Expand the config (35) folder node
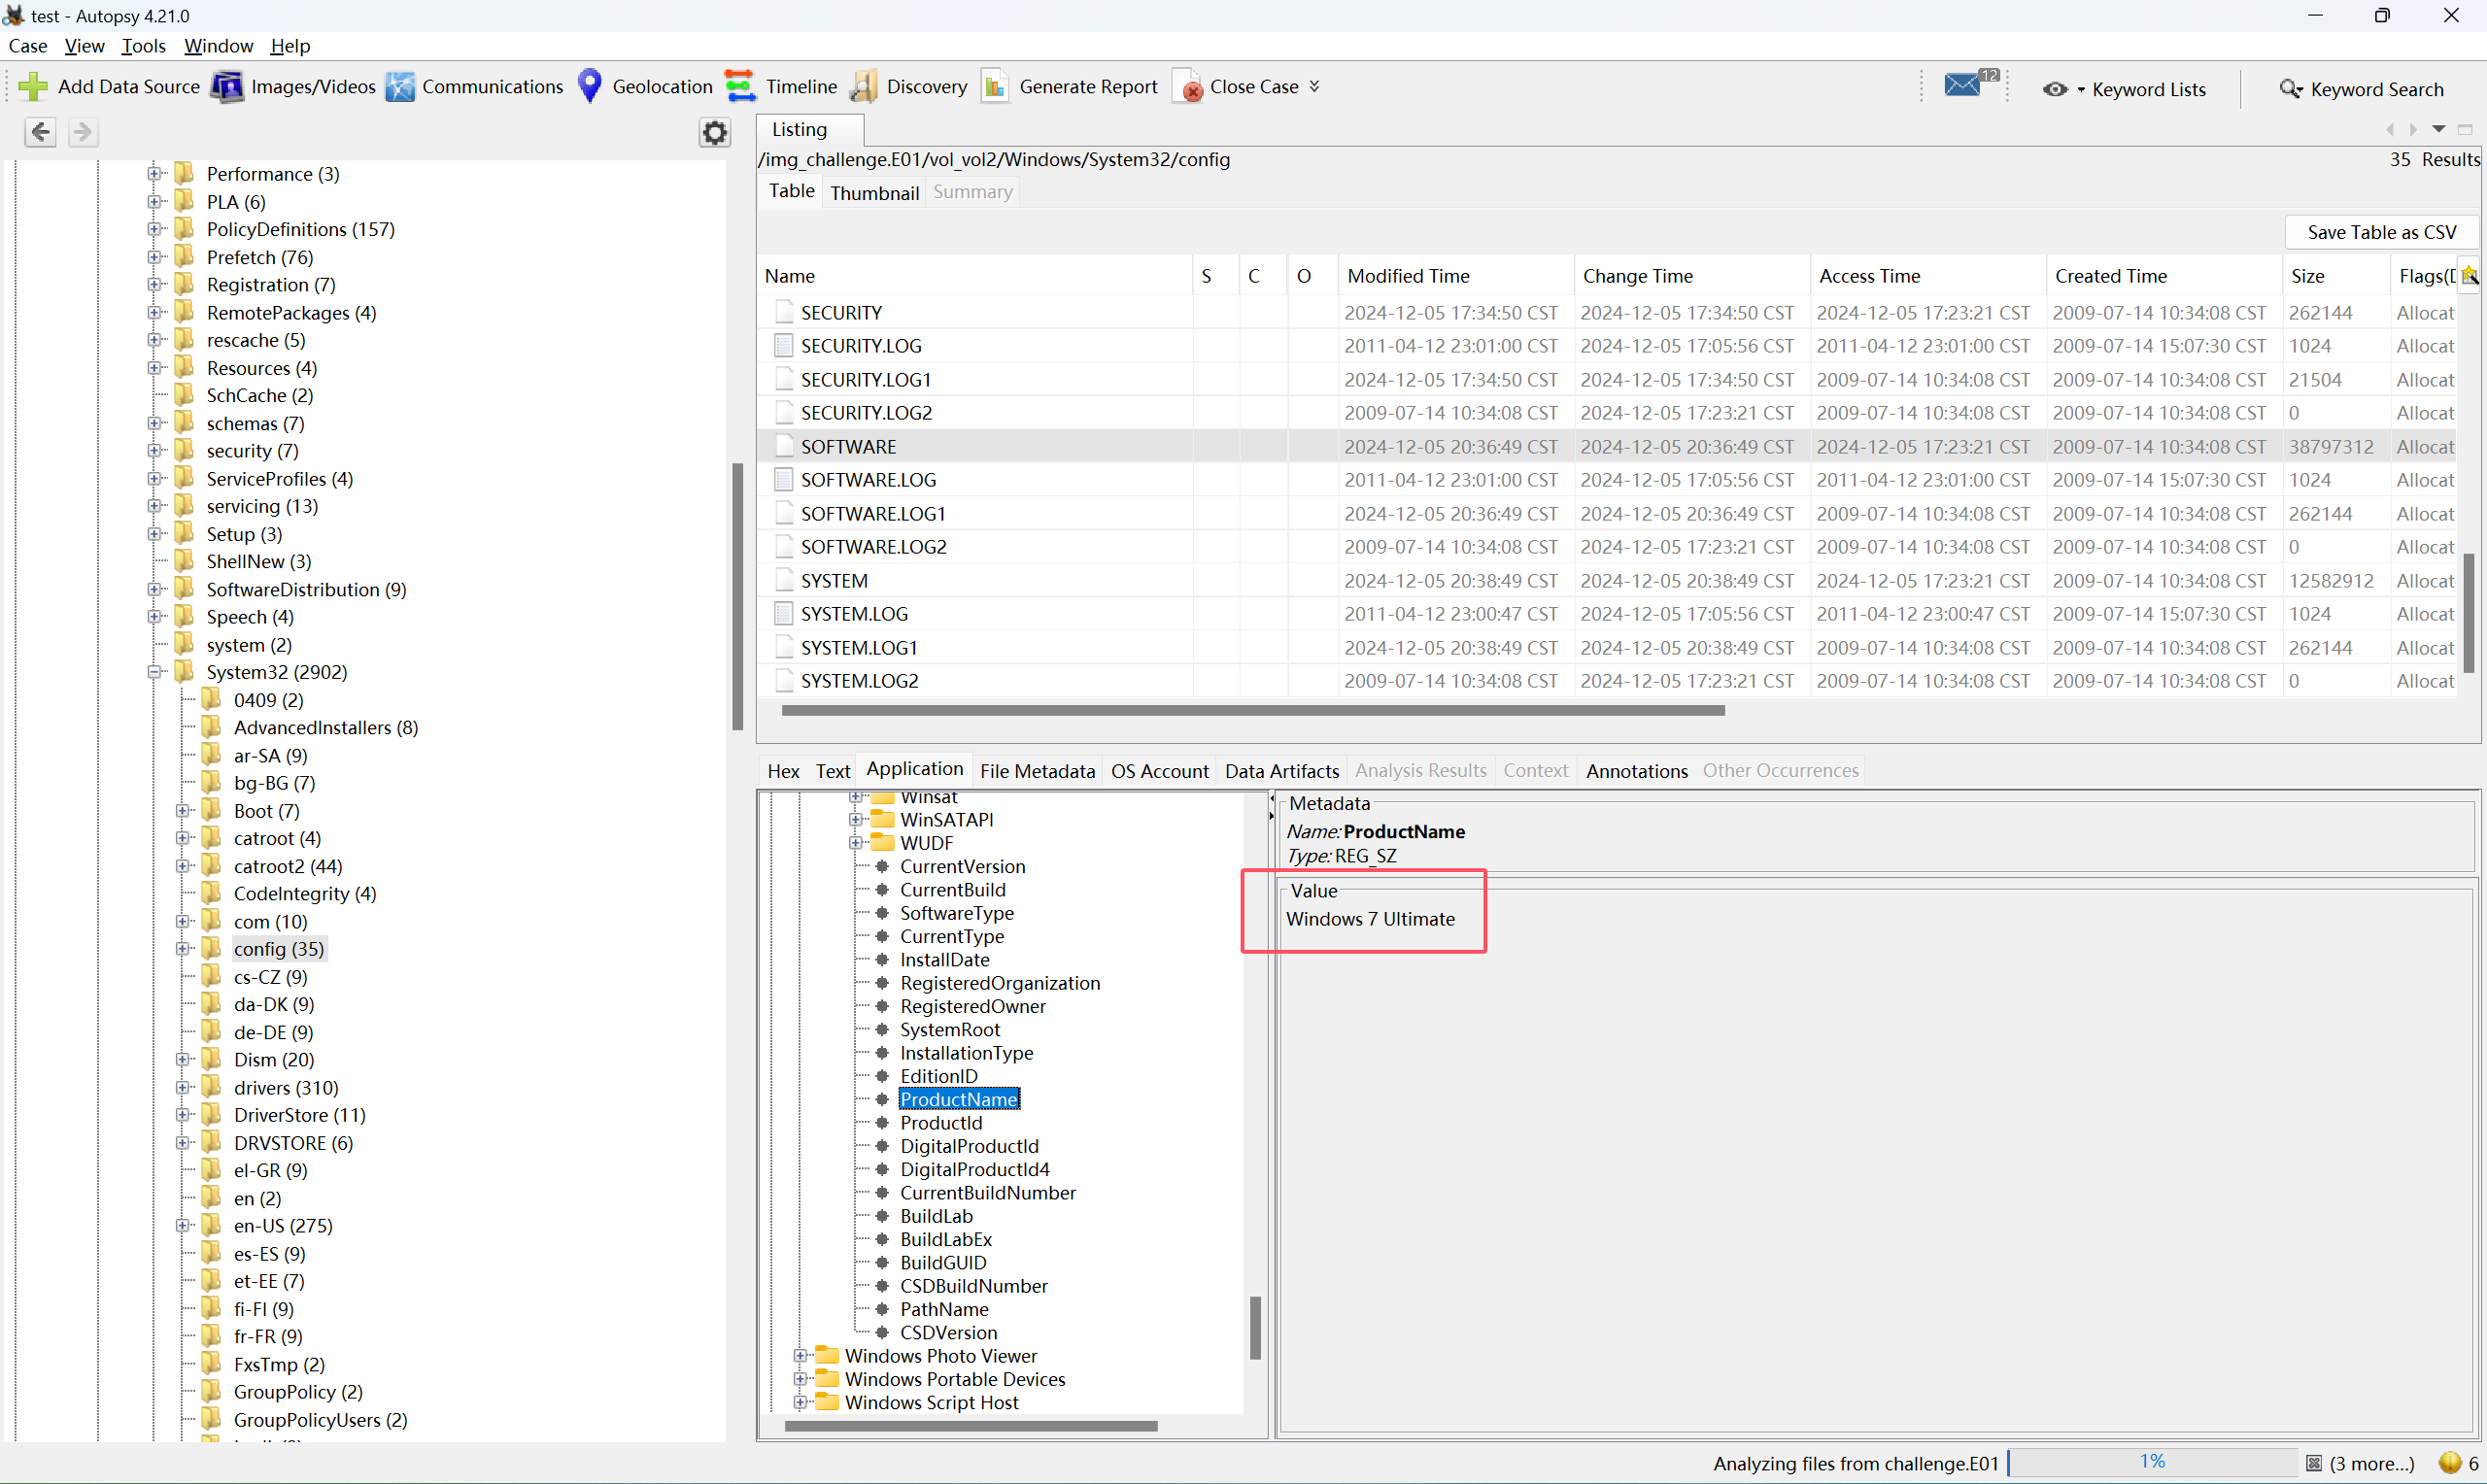 [183, 948]
